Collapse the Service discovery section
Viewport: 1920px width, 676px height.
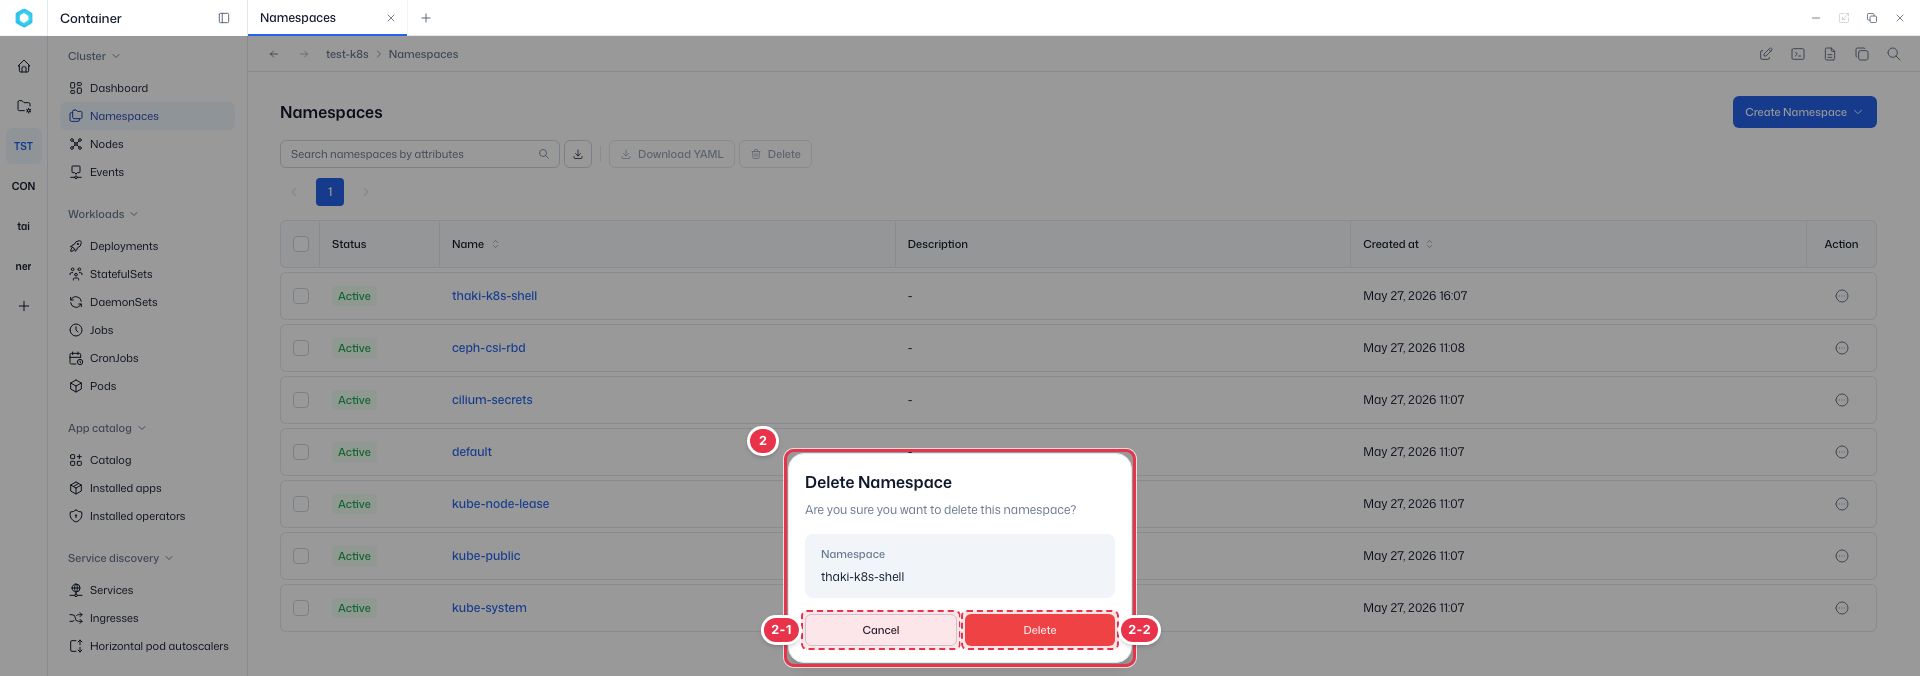click(x=121, y=558)
